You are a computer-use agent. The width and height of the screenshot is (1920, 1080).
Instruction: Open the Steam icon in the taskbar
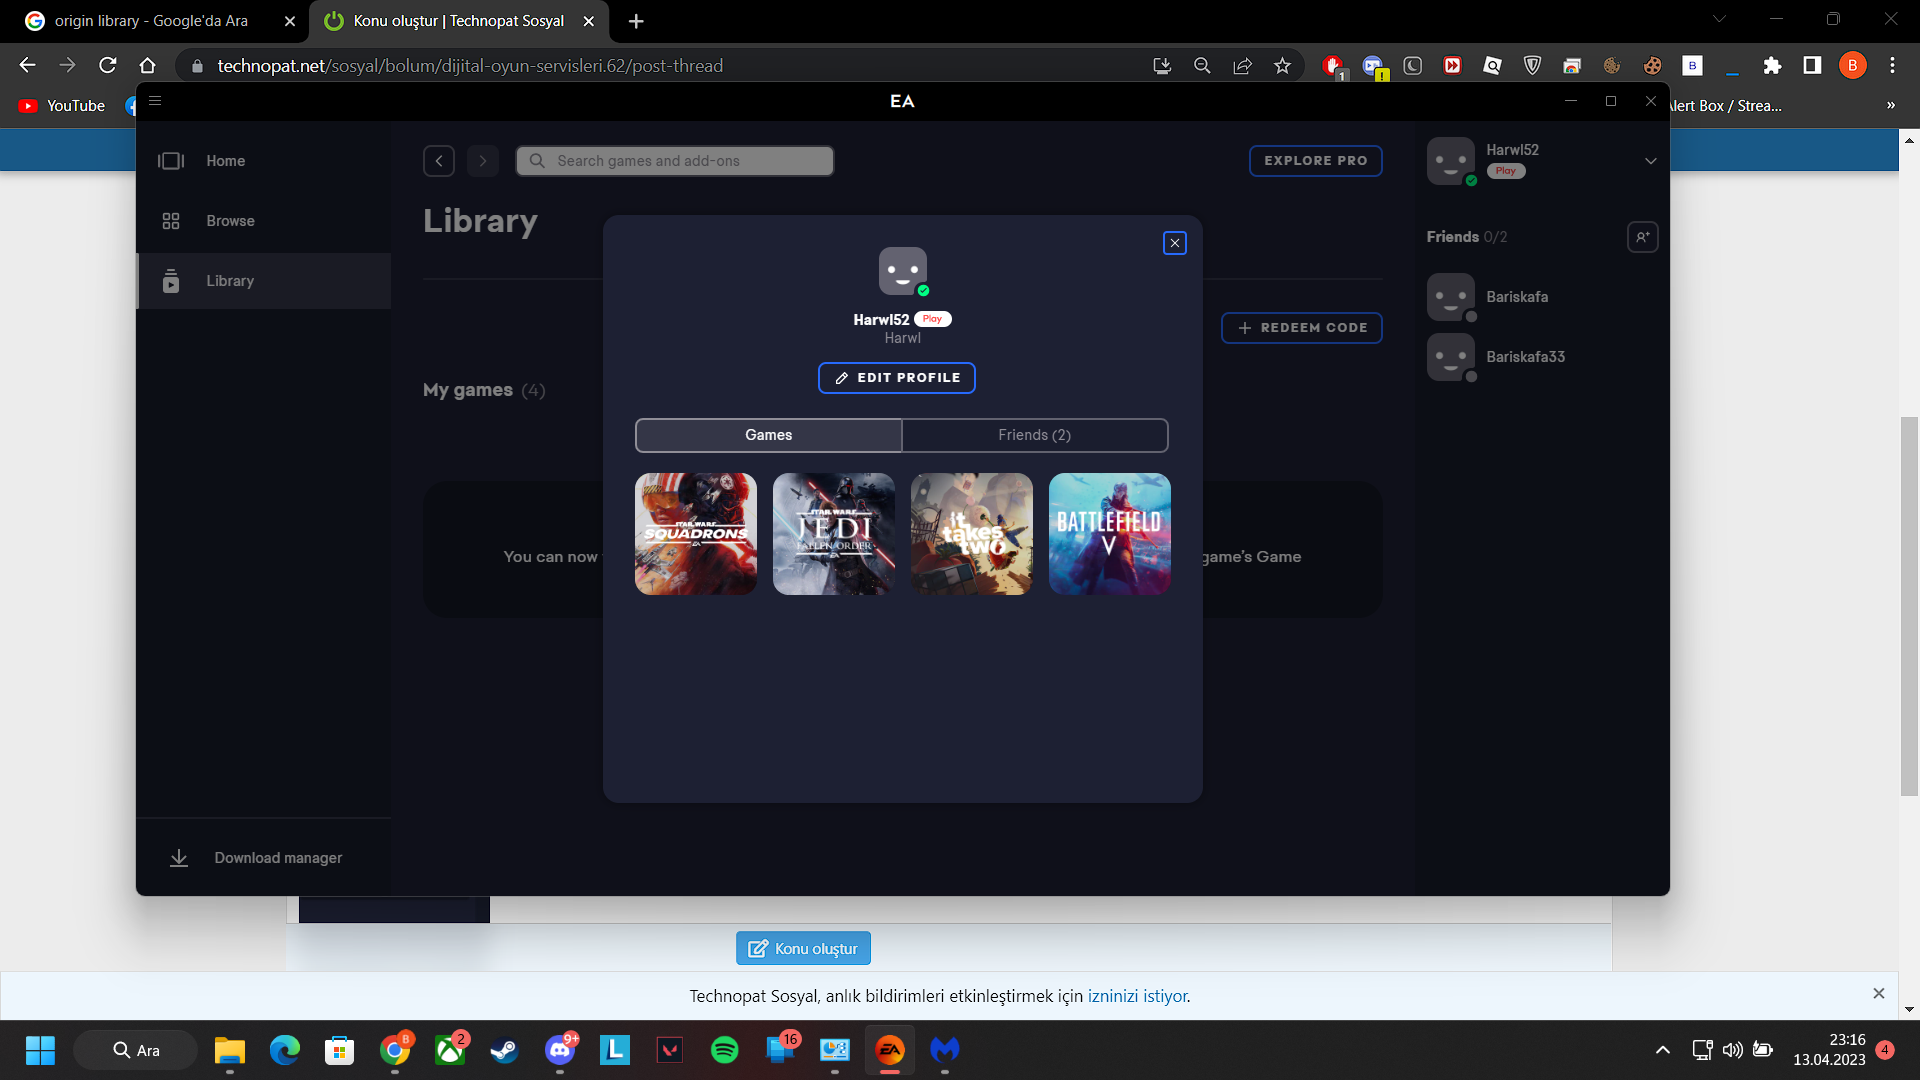[504, 1050]
